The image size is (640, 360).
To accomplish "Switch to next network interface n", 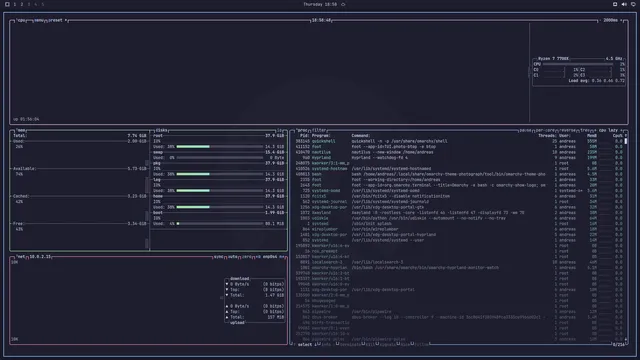I will pyautogui.click(x=282, y=257).
